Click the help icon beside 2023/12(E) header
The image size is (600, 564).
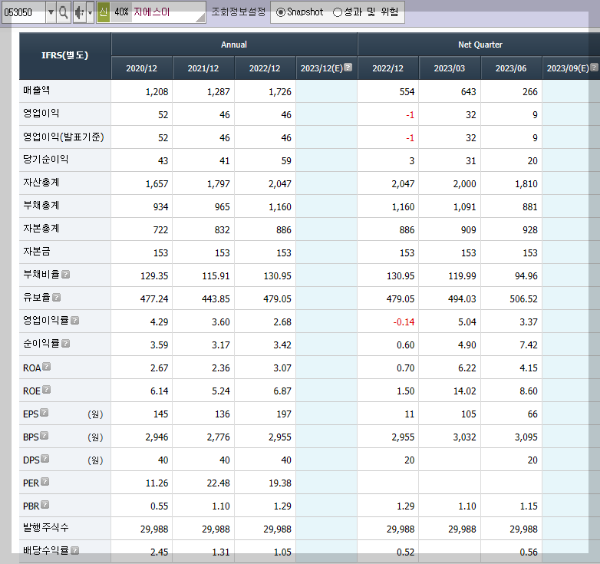(x=348, y=67)
